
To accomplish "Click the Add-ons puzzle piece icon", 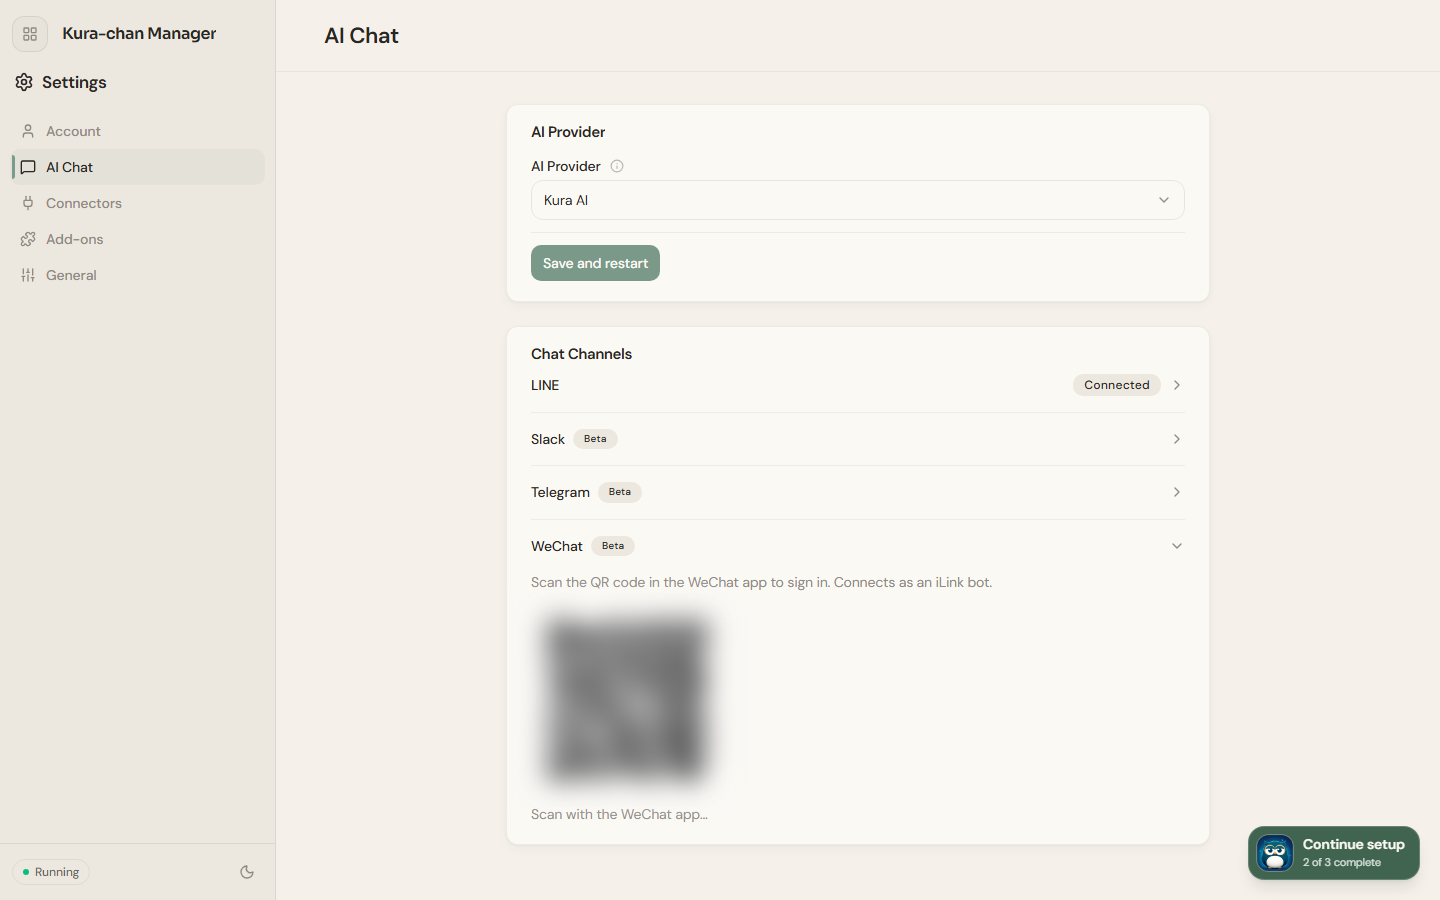I will [28, 239].
